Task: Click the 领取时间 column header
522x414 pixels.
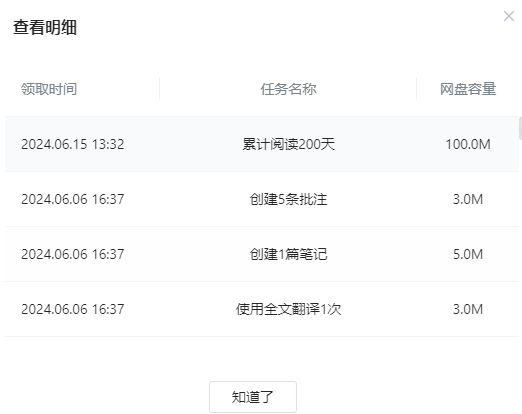Action: [49, 89]
